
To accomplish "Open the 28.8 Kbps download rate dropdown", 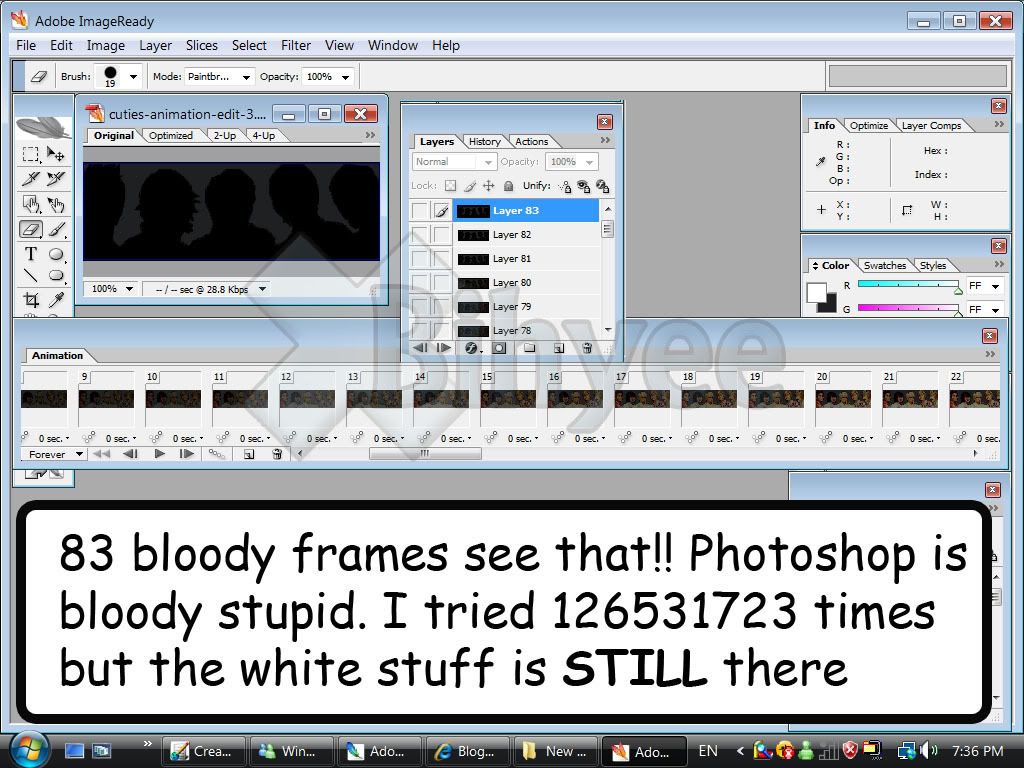I will [263, 289].
